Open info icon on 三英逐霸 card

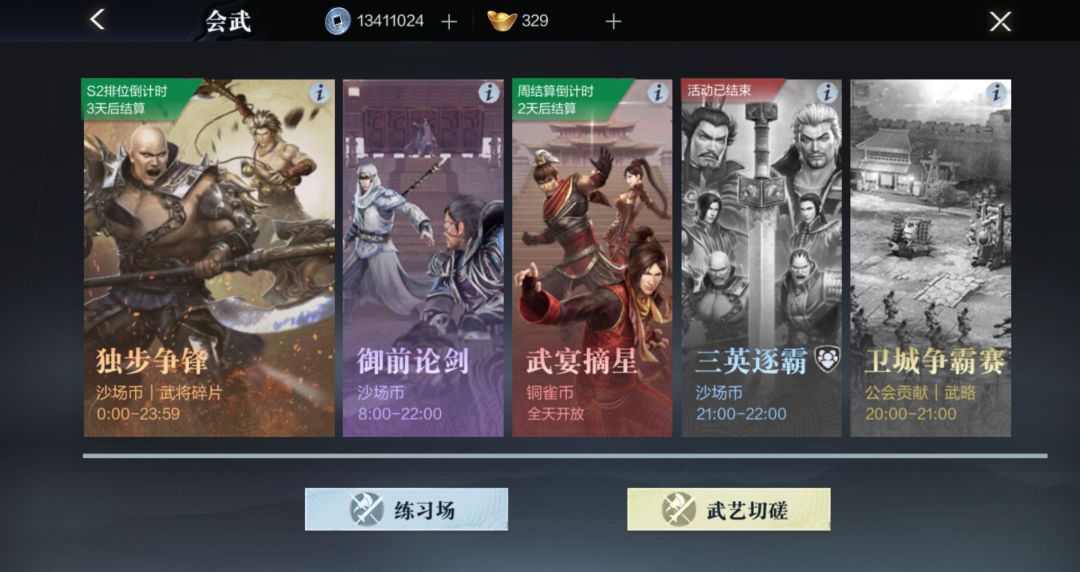(x=827, y=92)
